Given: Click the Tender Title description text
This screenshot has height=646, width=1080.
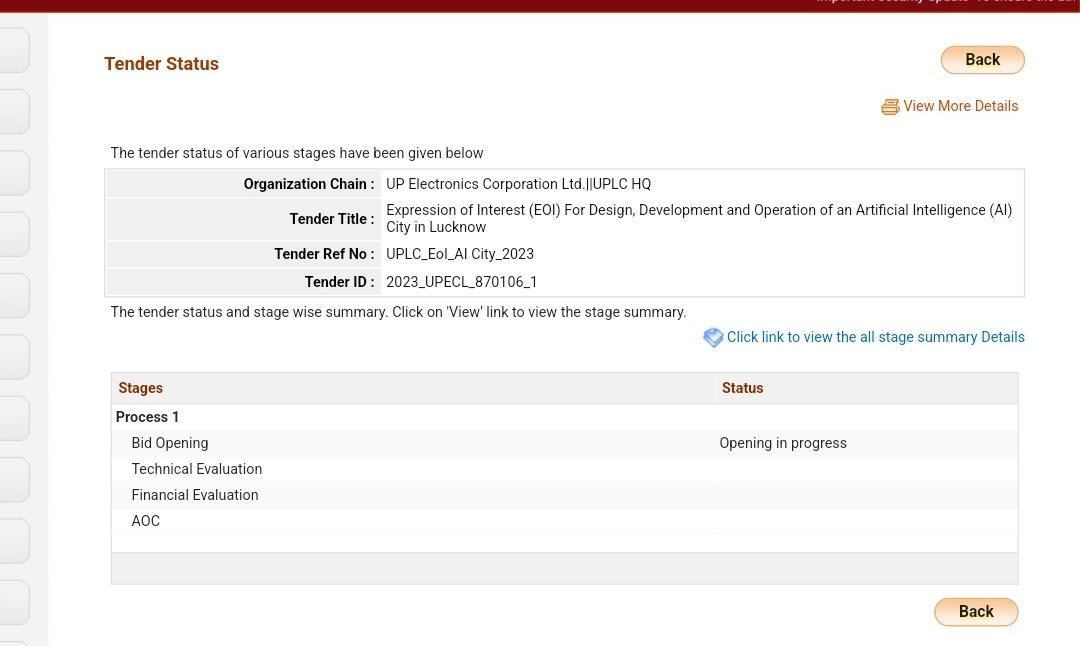Looking at the screenshot, I should click(x=698, y=218).
